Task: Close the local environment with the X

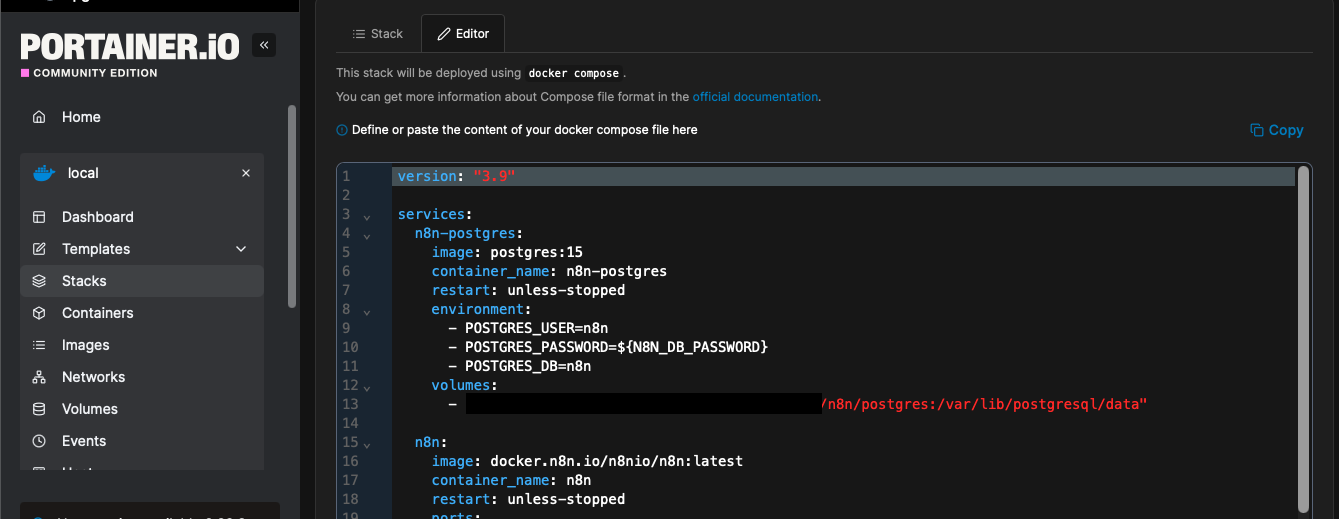Action: coord(246,173)
